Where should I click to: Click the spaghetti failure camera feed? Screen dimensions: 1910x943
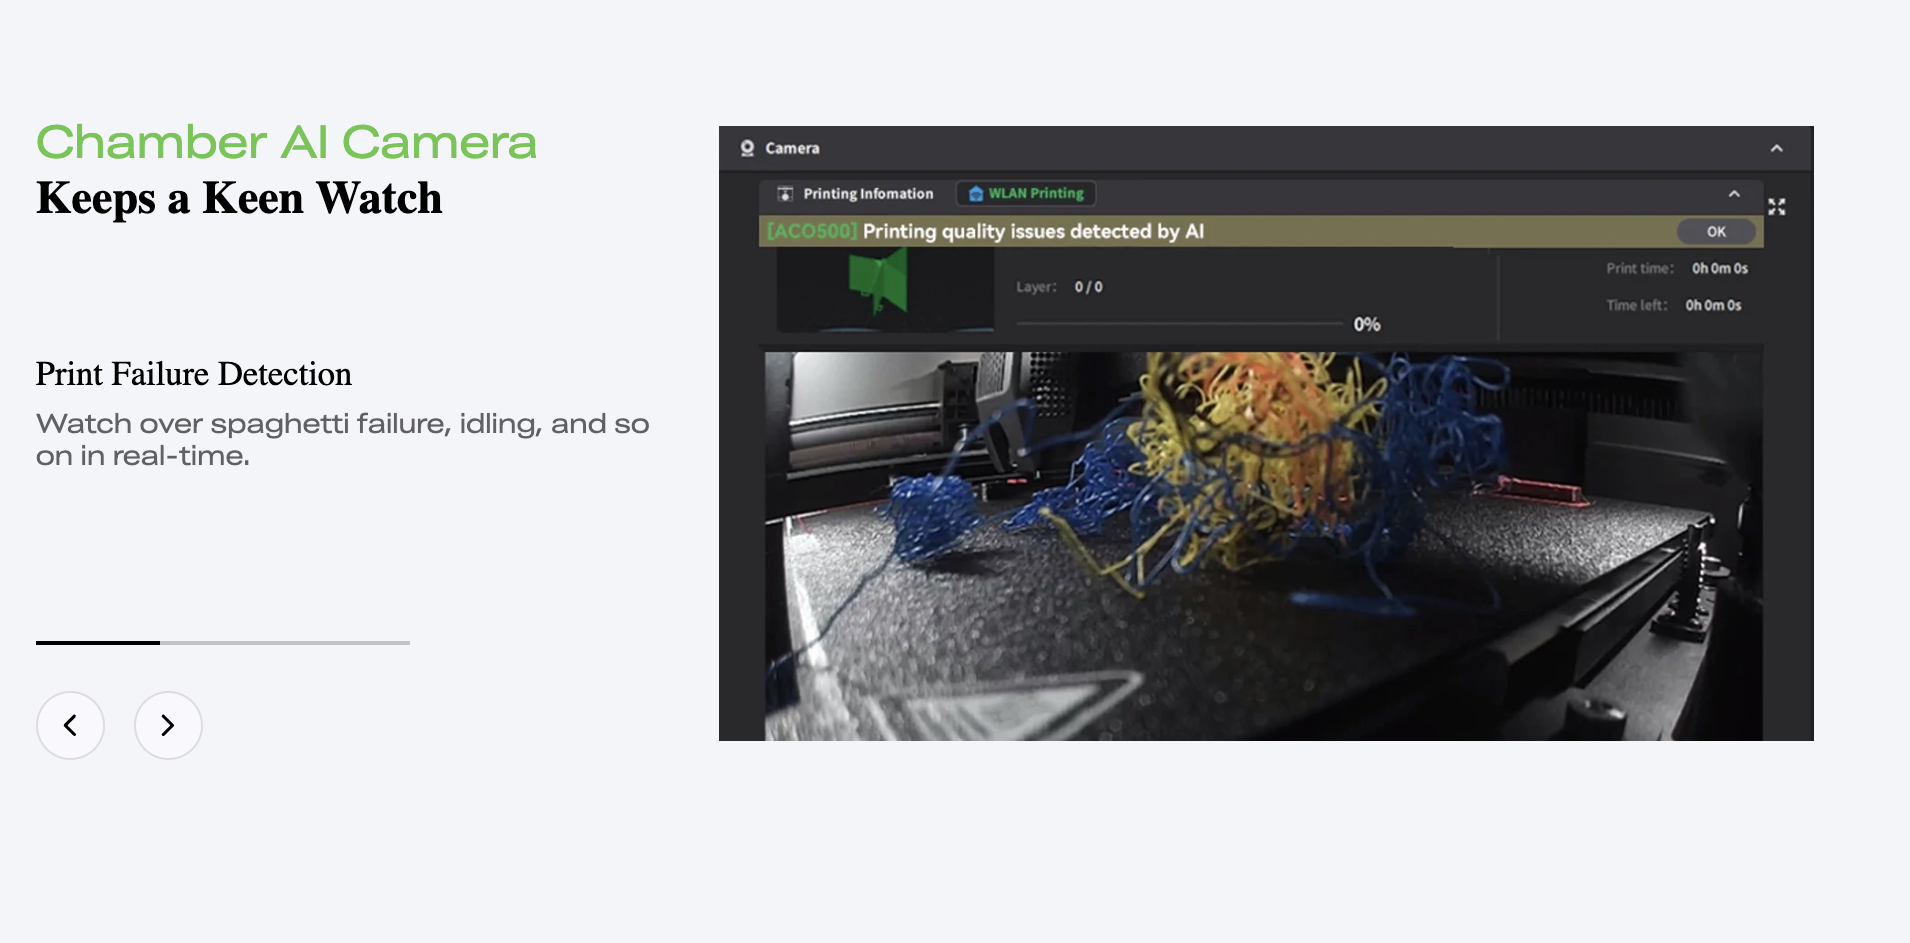[x=1263, y=545]
